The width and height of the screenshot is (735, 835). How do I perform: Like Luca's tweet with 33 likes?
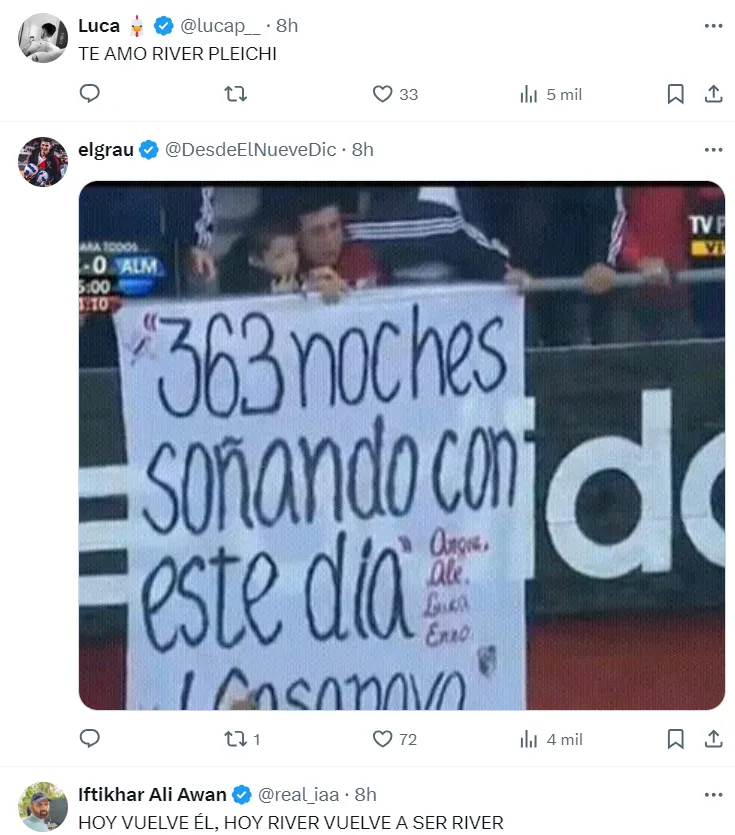pos(395,94)
